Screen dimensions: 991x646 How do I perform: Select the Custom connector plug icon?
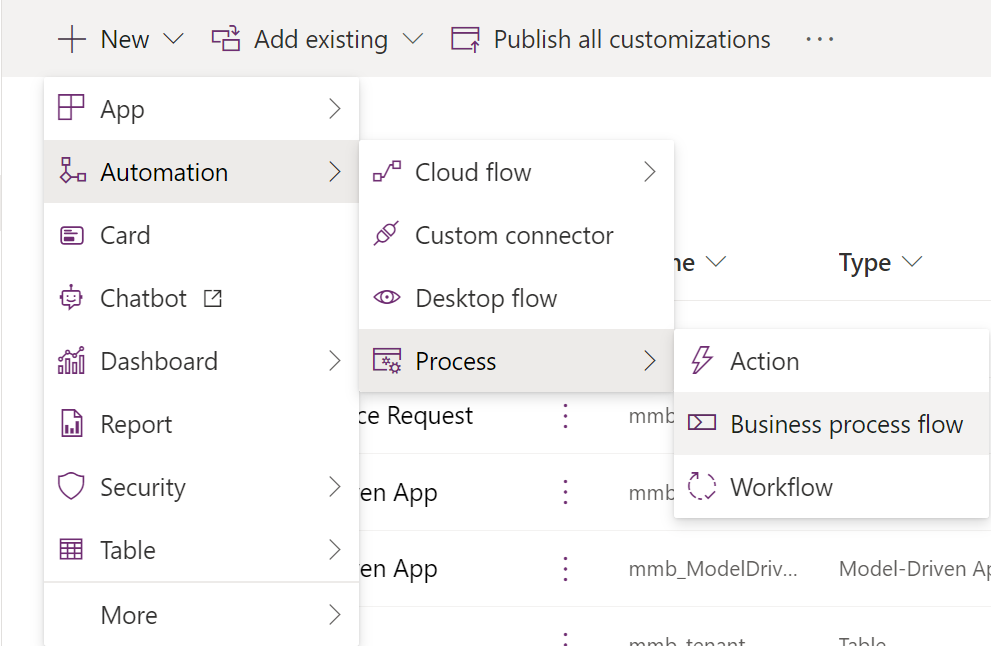(386, 234)
